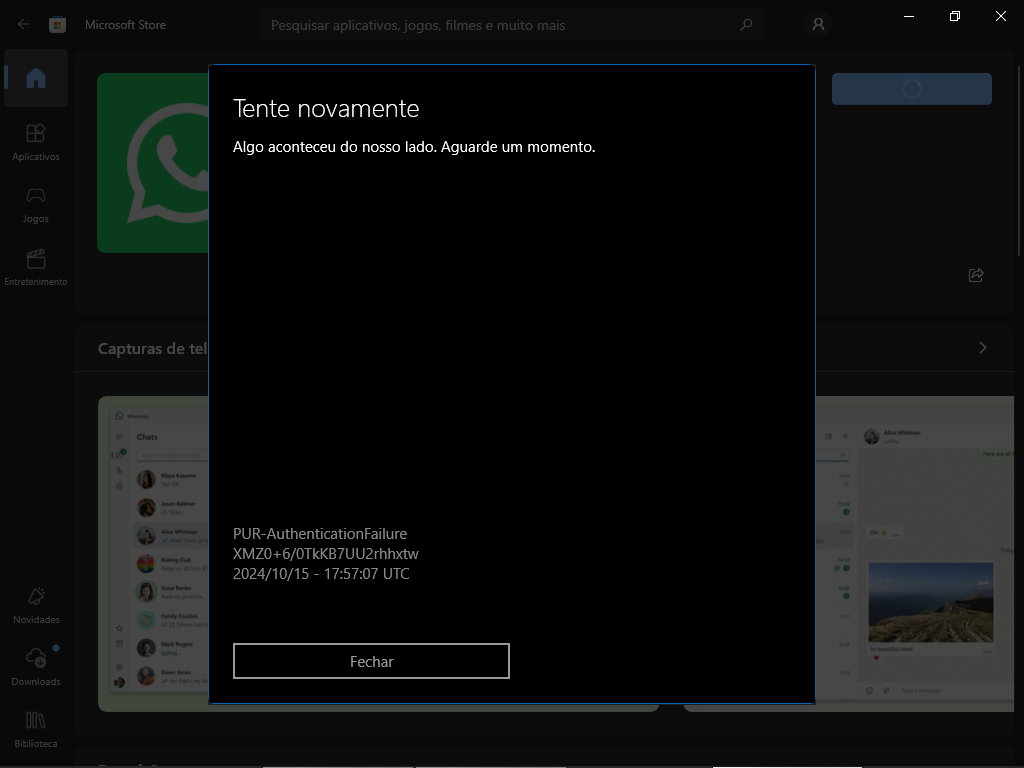Minimize the Microsoft Store window
The height and width of the screenshot is (768, 1024).
point(908,16)
